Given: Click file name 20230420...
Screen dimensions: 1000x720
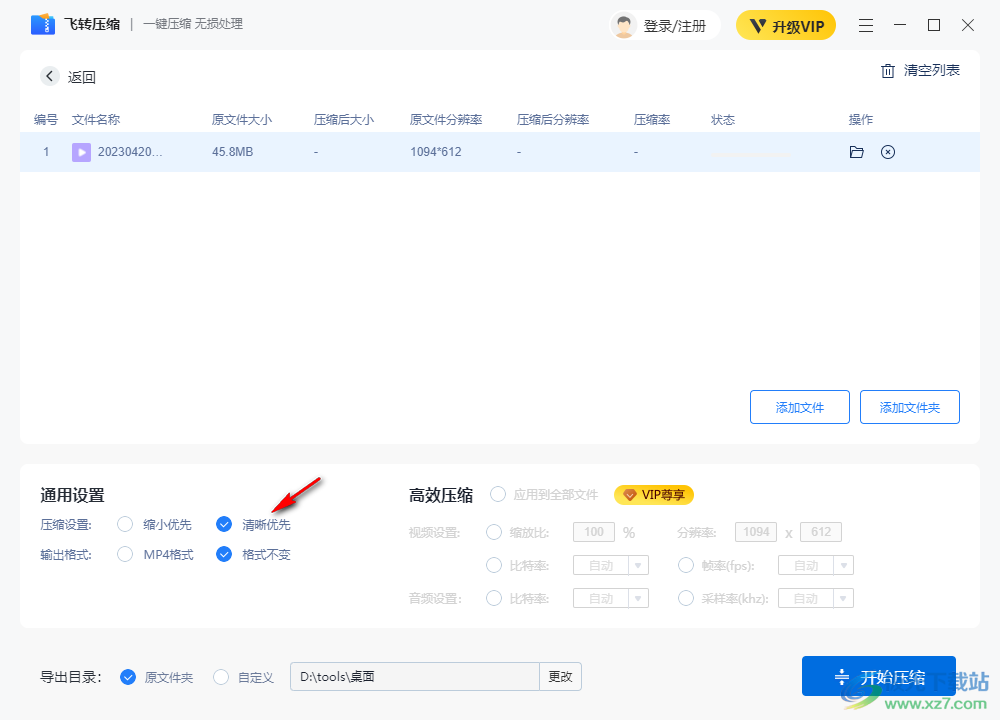Looking at the screenshot, I should [129, 152].
